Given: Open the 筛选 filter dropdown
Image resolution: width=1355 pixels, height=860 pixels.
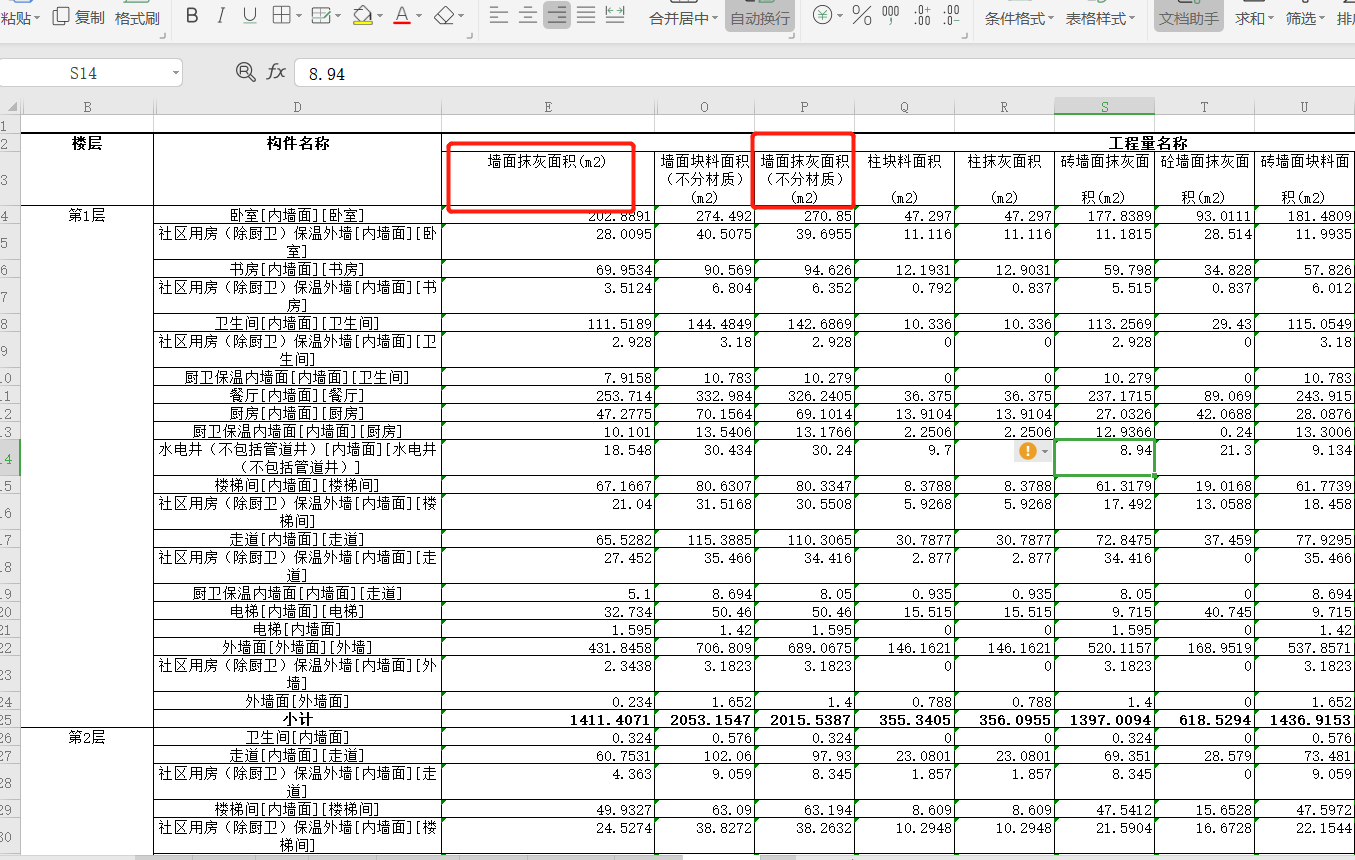Looking at the screenshot, I should [x=1306, y=18].
